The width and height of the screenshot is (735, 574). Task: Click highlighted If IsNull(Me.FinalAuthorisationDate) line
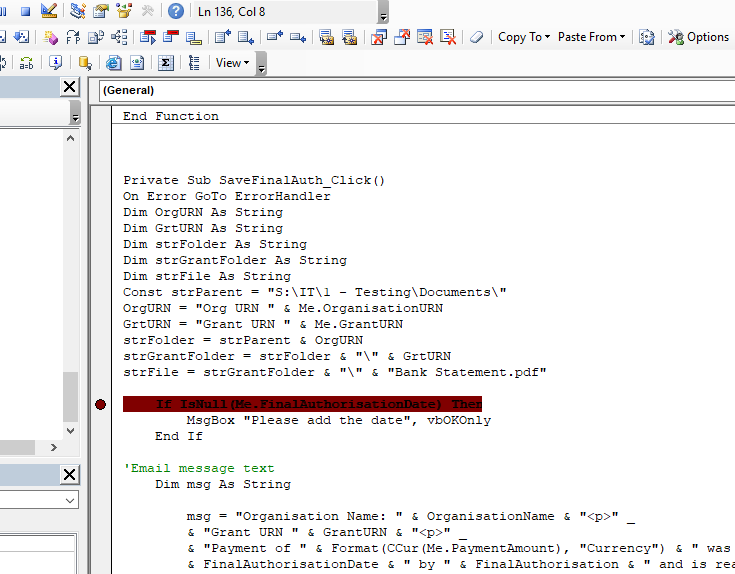pos(302,404)
